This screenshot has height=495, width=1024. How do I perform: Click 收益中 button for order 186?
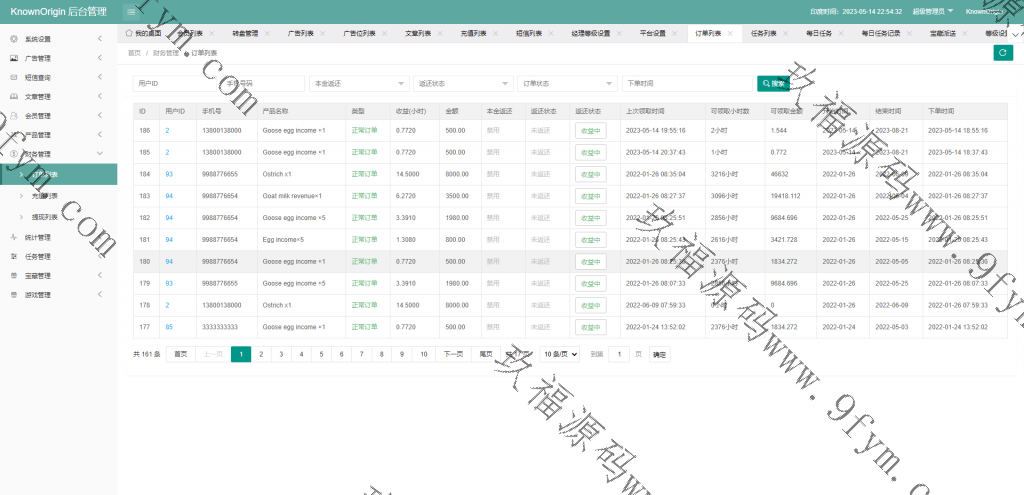click(590, 130)
